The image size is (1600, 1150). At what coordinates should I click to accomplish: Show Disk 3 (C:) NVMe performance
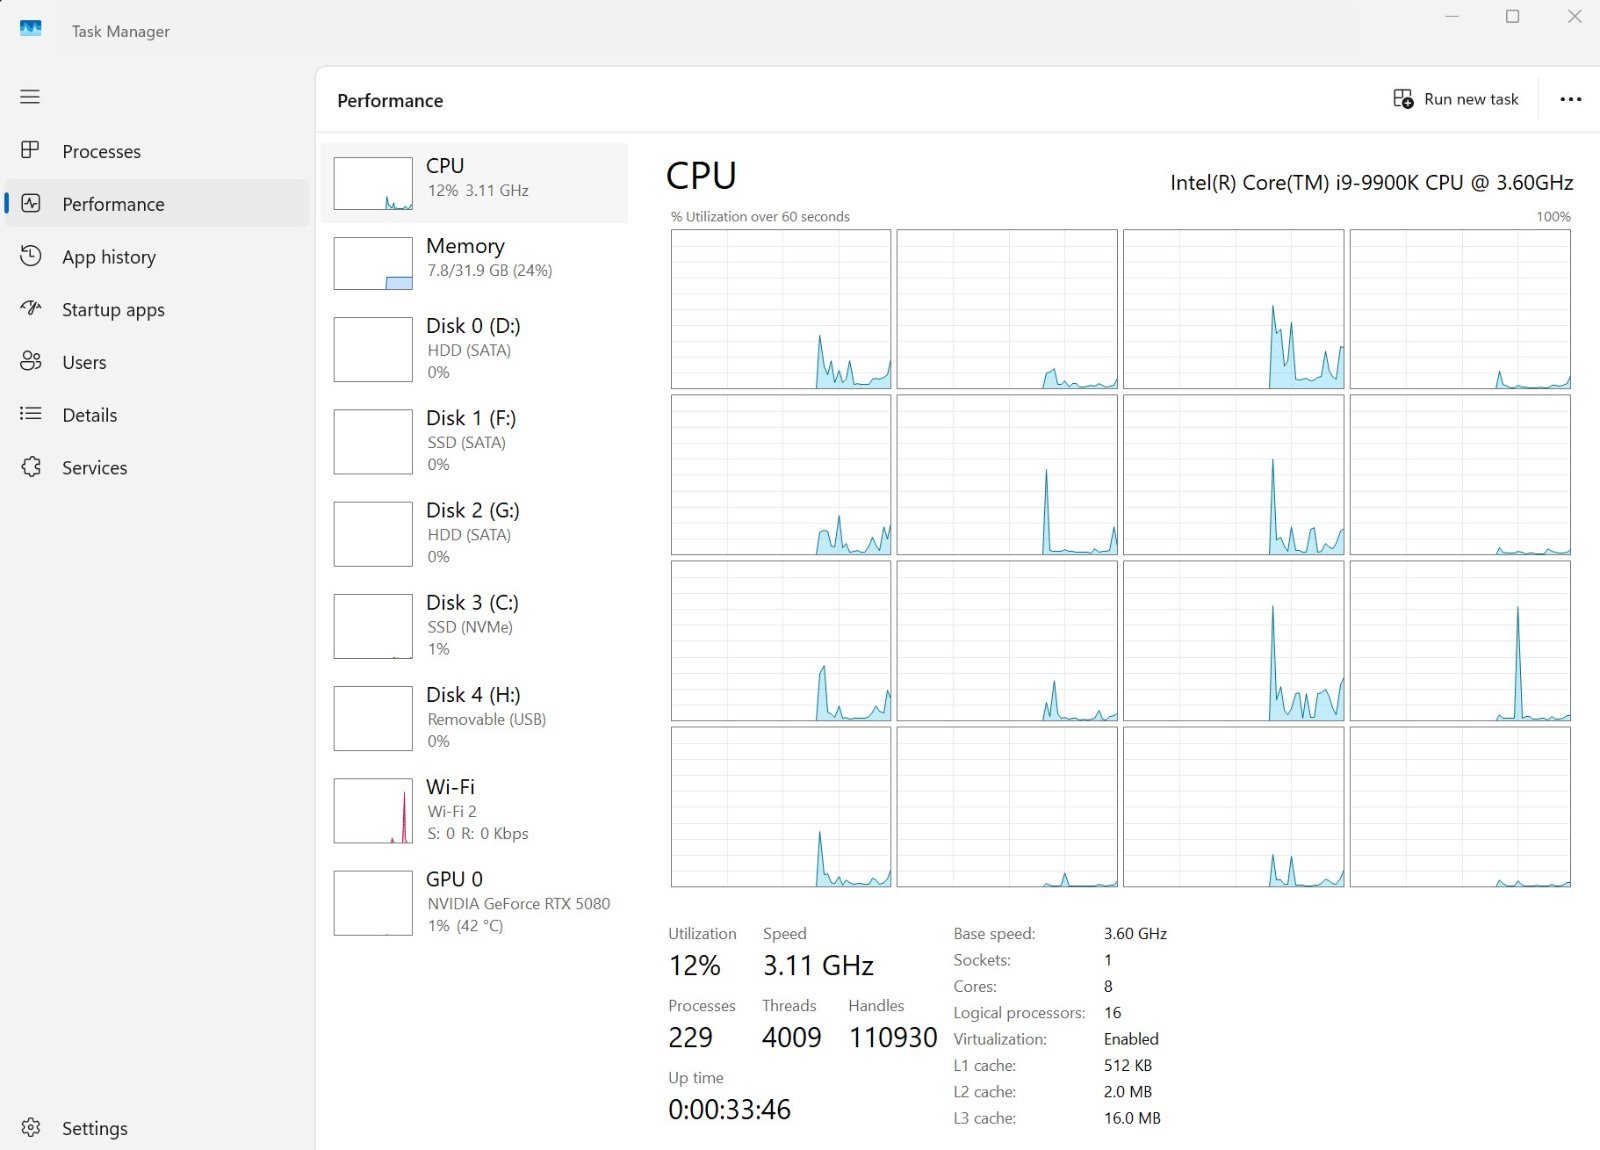[x=475, y=625]
